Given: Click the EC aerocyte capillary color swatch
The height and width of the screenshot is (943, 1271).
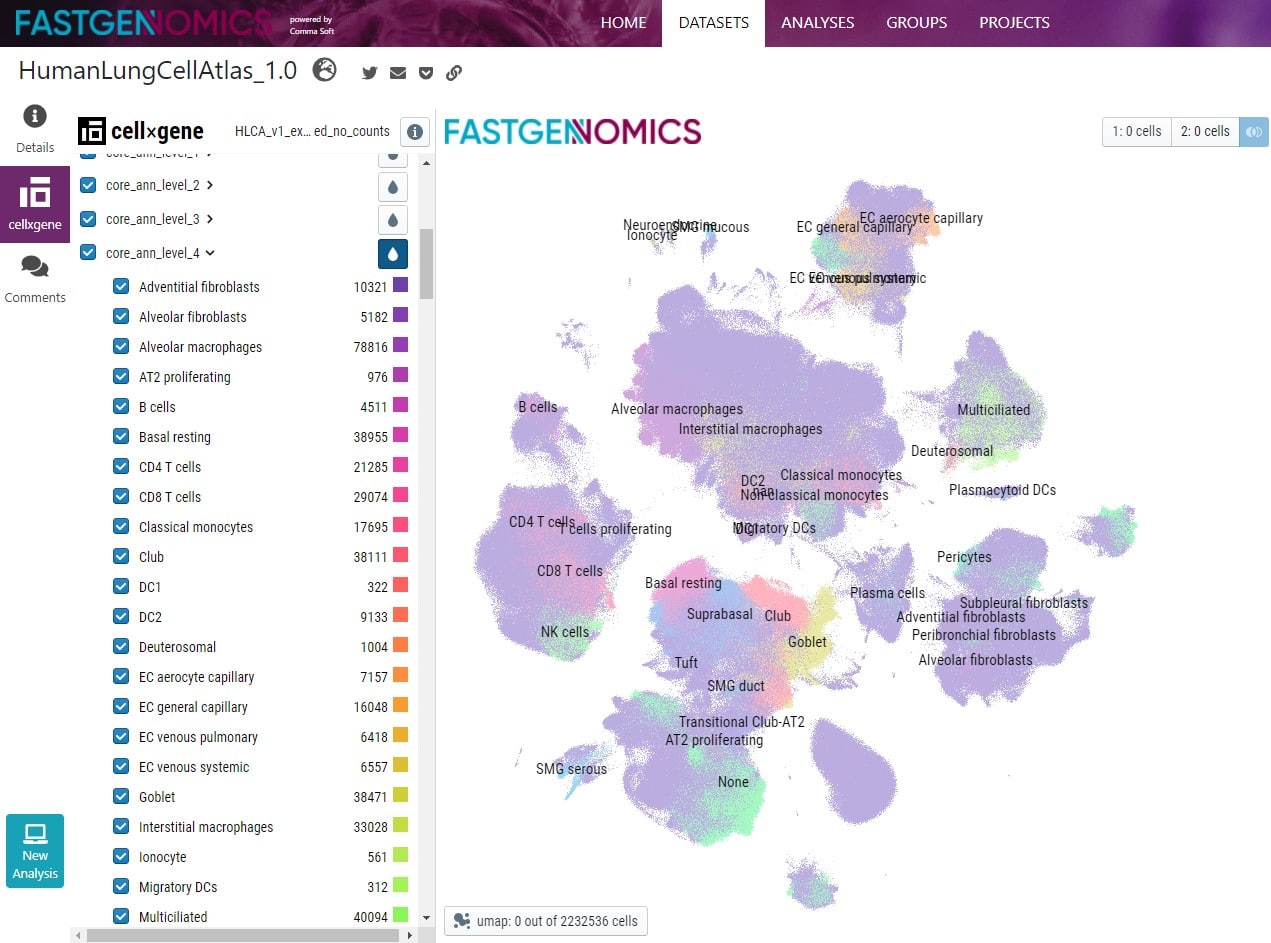Looking at the screenshot, I should 400,676.
